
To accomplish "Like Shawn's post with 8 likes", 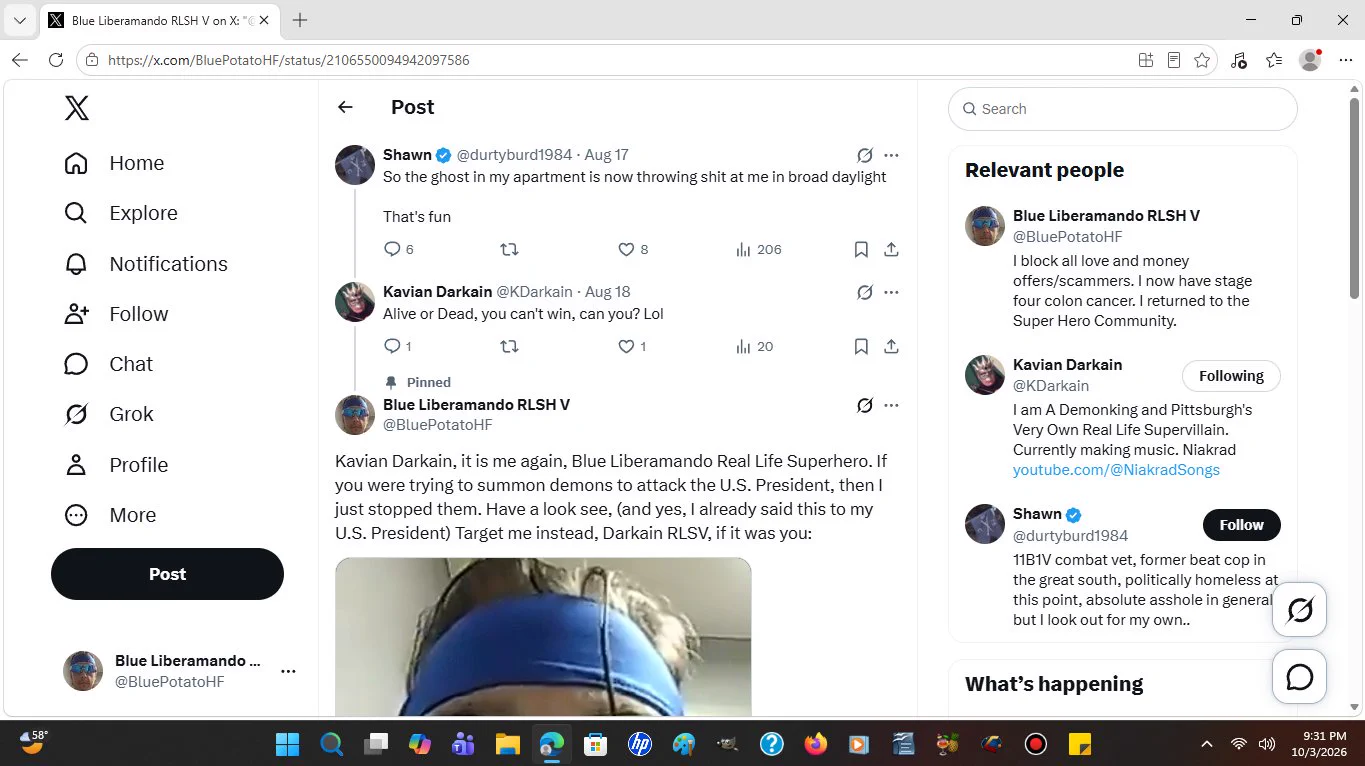I will pos(626,249).
